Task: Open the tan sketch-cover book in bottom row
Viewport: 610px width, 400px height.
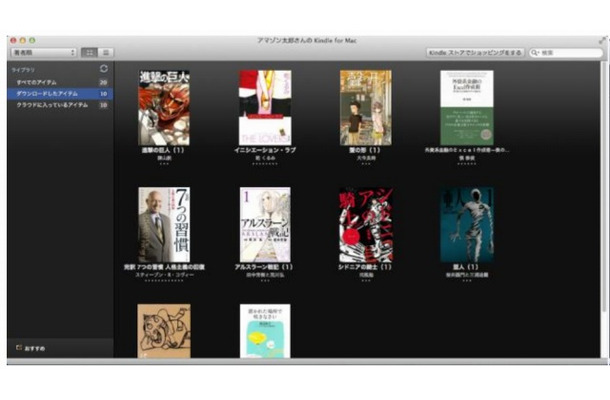Action: [164, 331]
